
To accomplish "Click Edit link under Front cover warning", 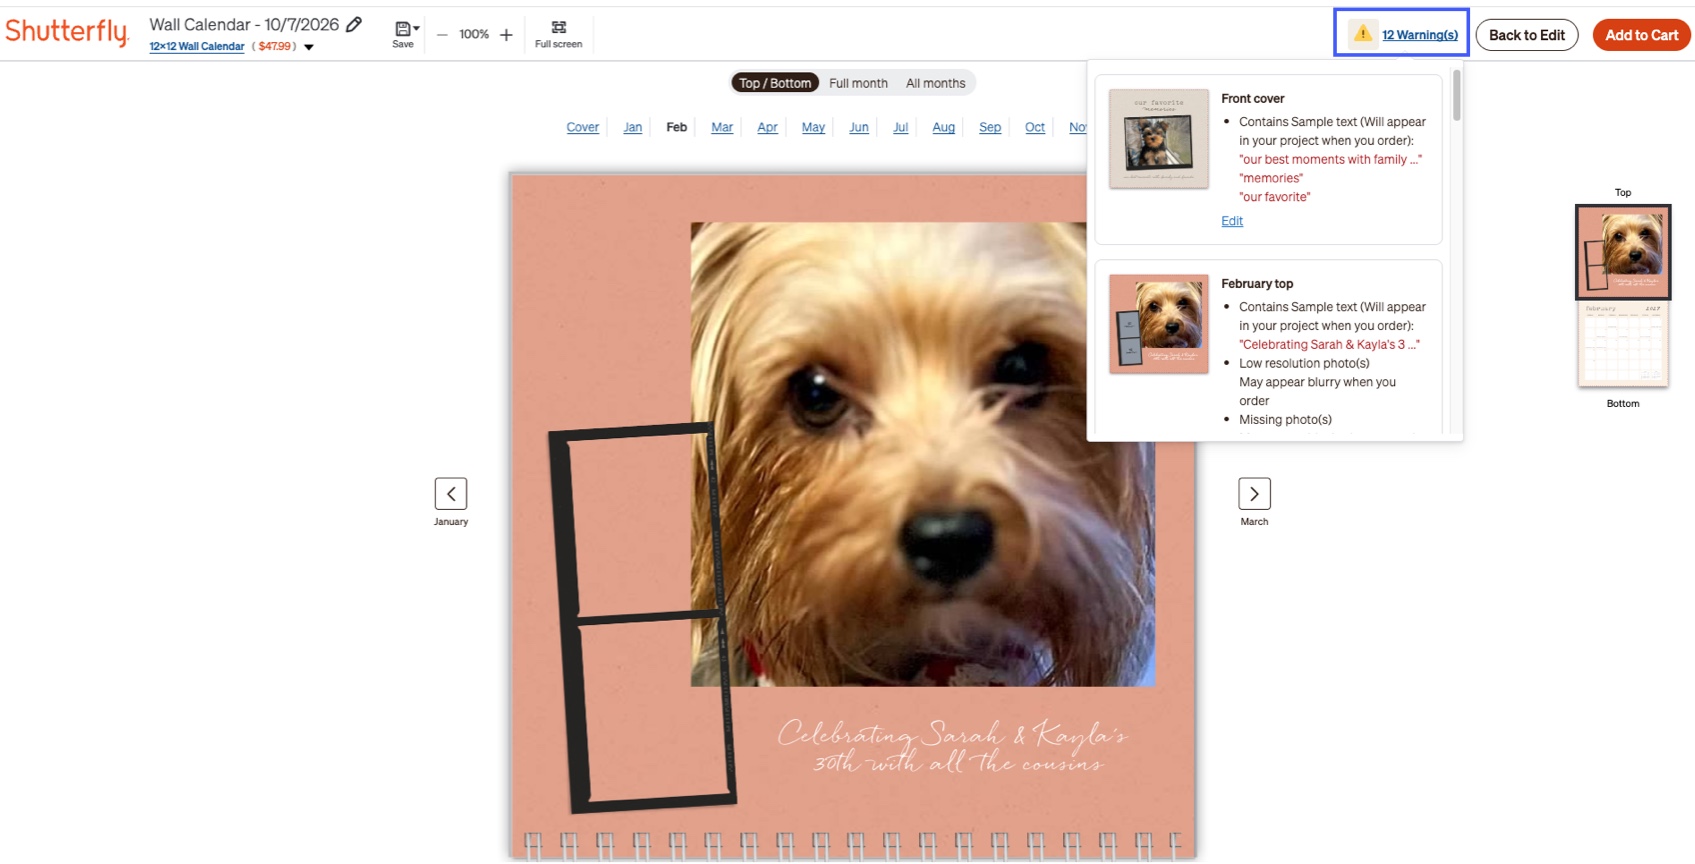I will (x=1232, y=221).
